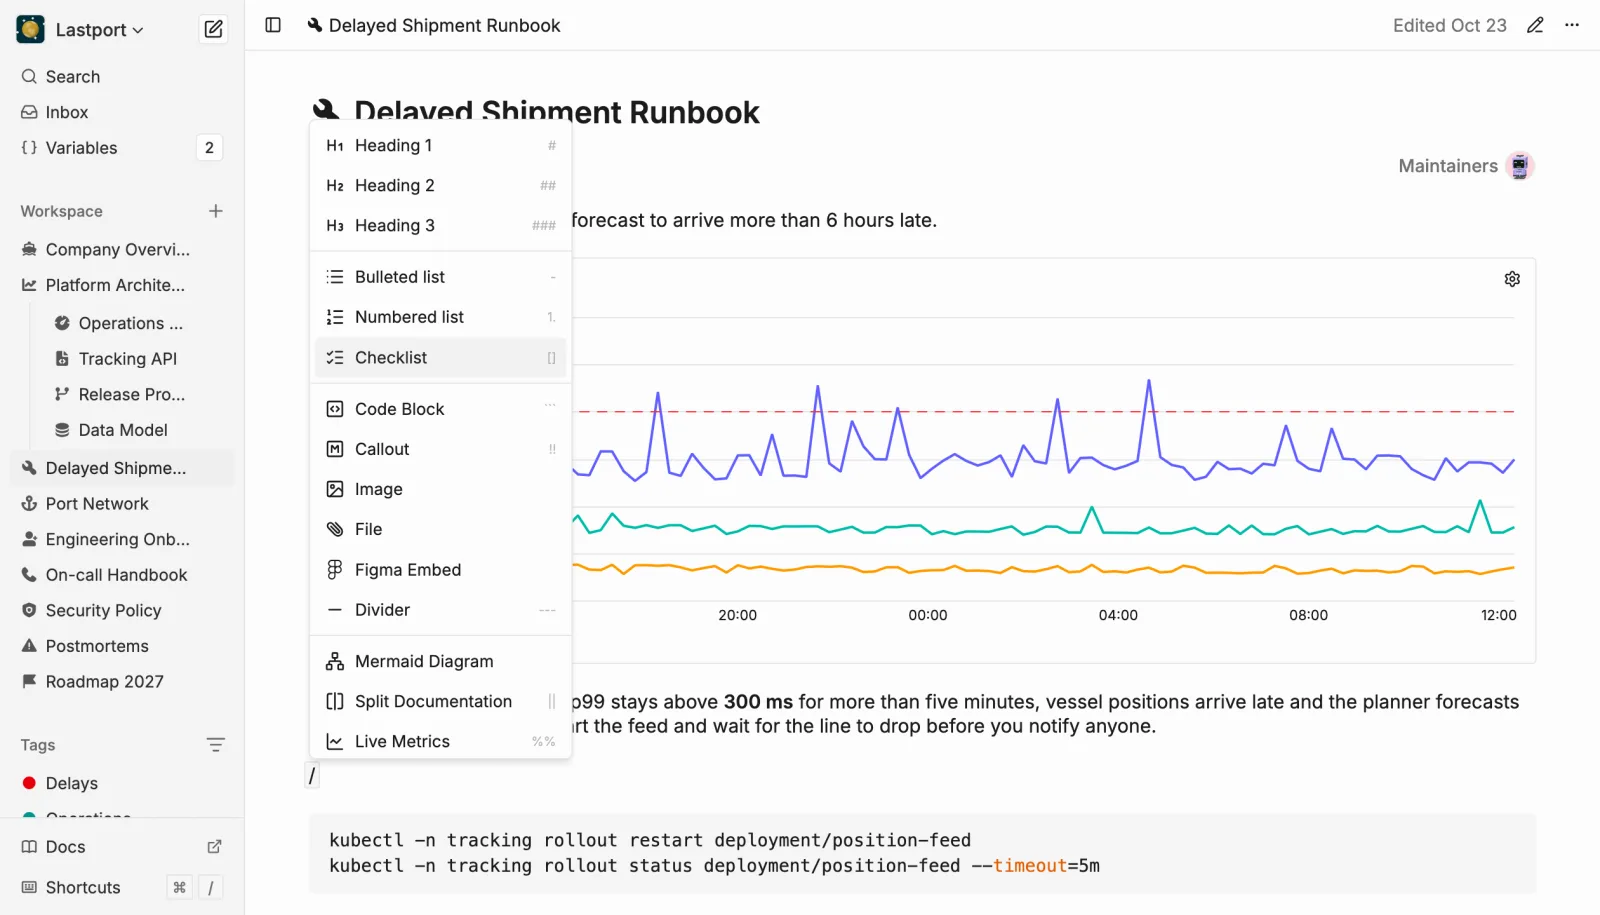This screenshot has height=915, width=1600.
Task: Select Split Documentation from the menu
Action: coord(440,702)
